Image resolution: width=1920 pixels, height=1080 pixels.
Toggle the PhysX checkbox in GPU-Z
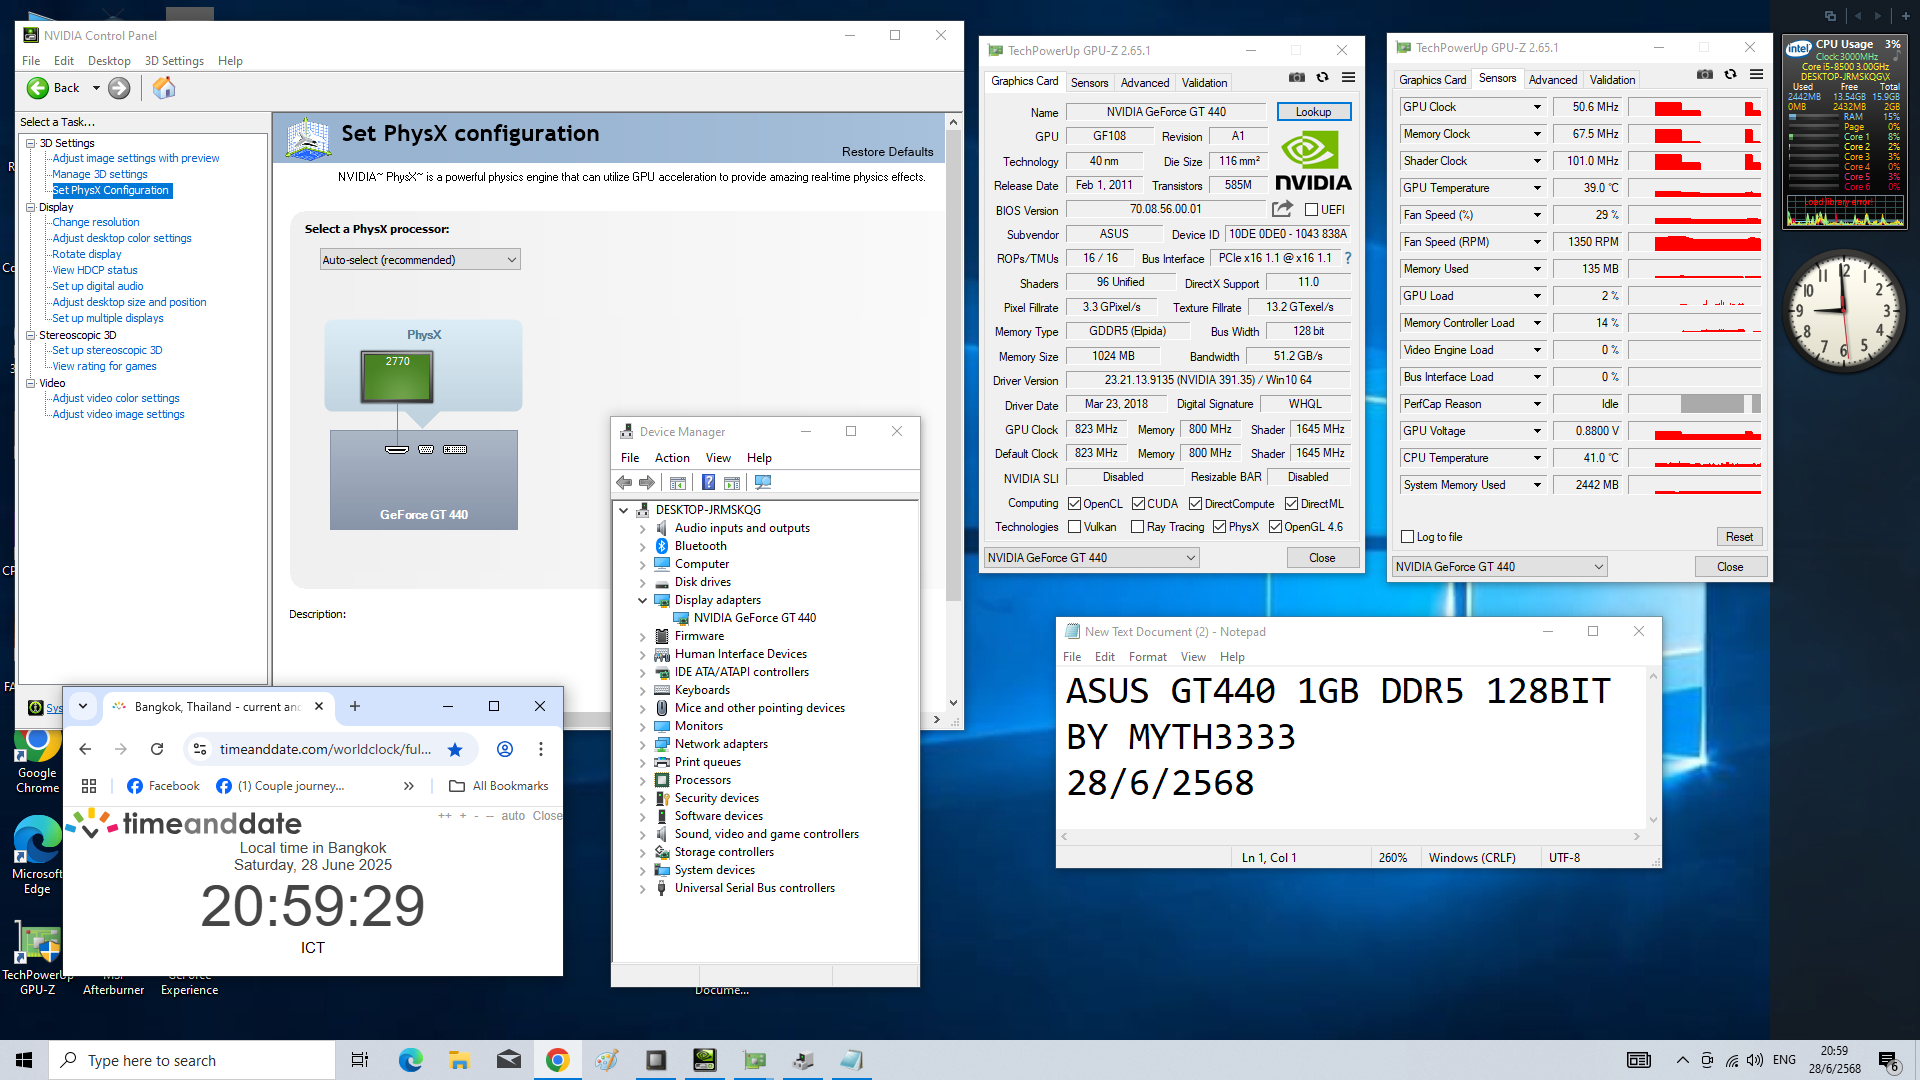coord(1219,527)
